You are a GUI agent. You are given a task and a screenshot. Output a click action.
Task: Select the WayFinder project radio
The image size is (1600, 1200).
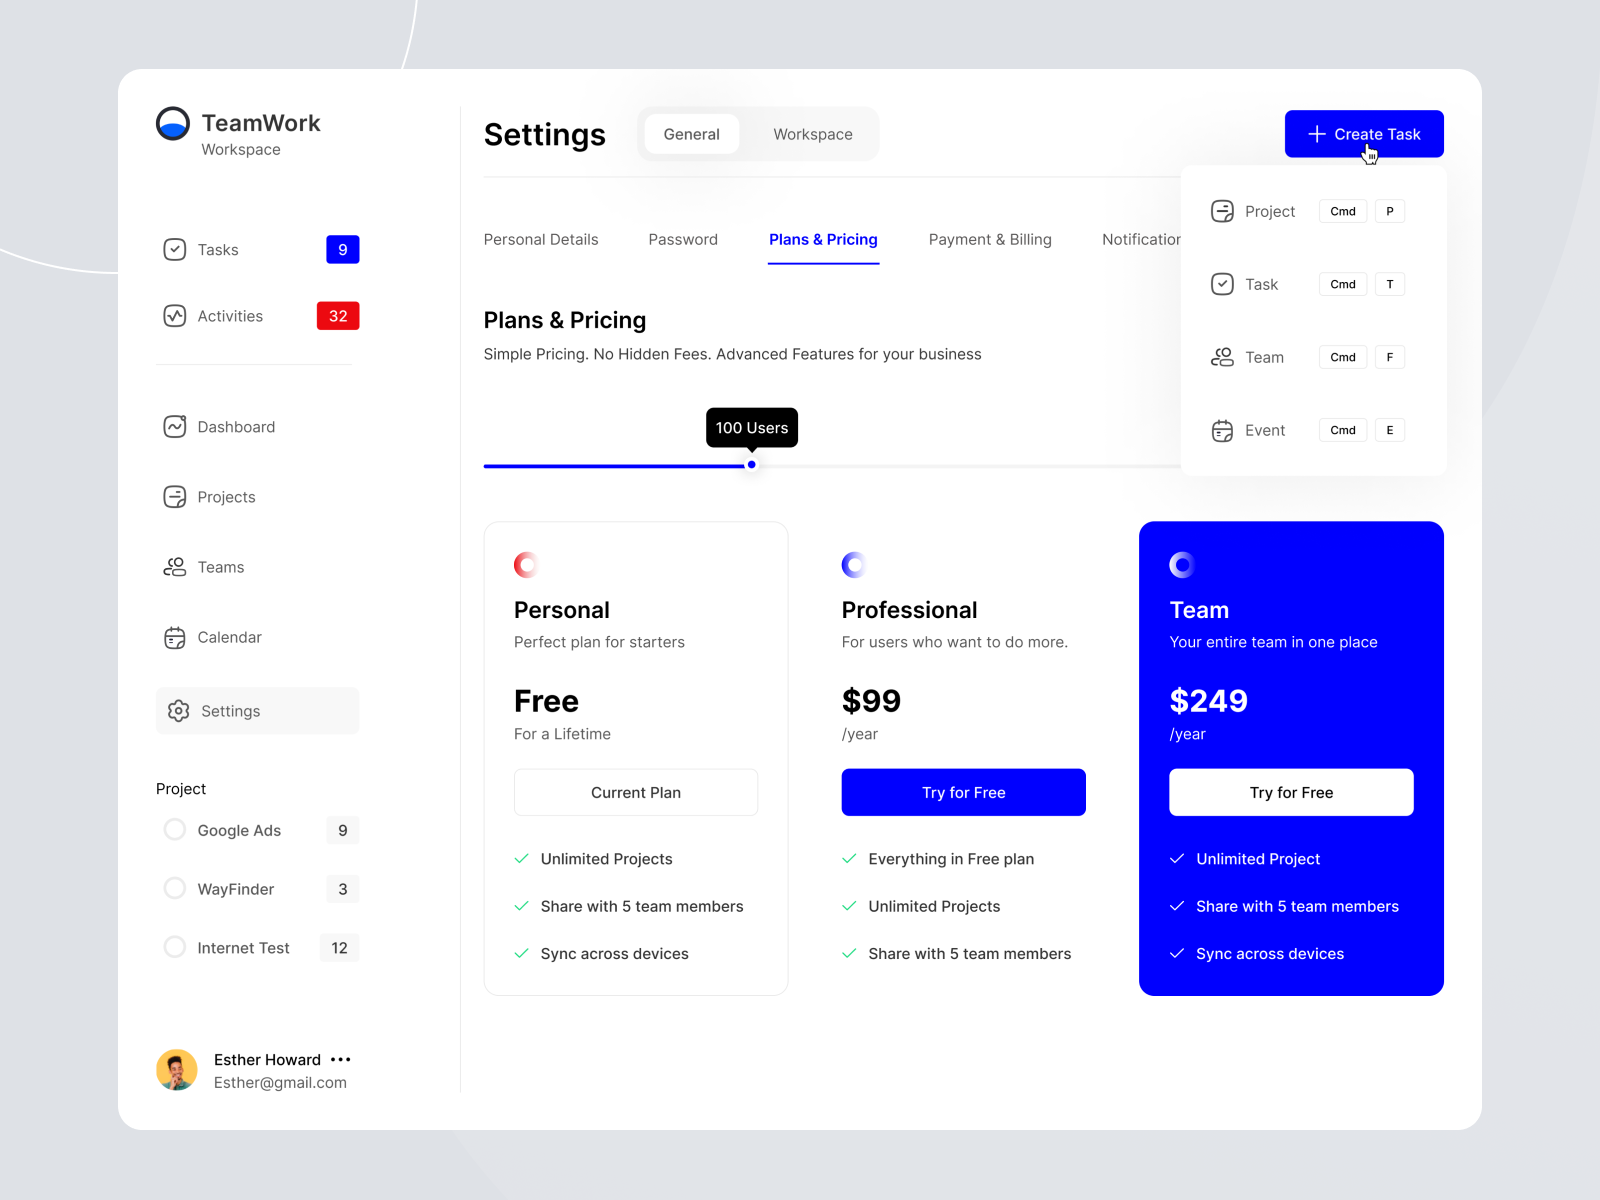pyautogui.click(x=174, y=888)
